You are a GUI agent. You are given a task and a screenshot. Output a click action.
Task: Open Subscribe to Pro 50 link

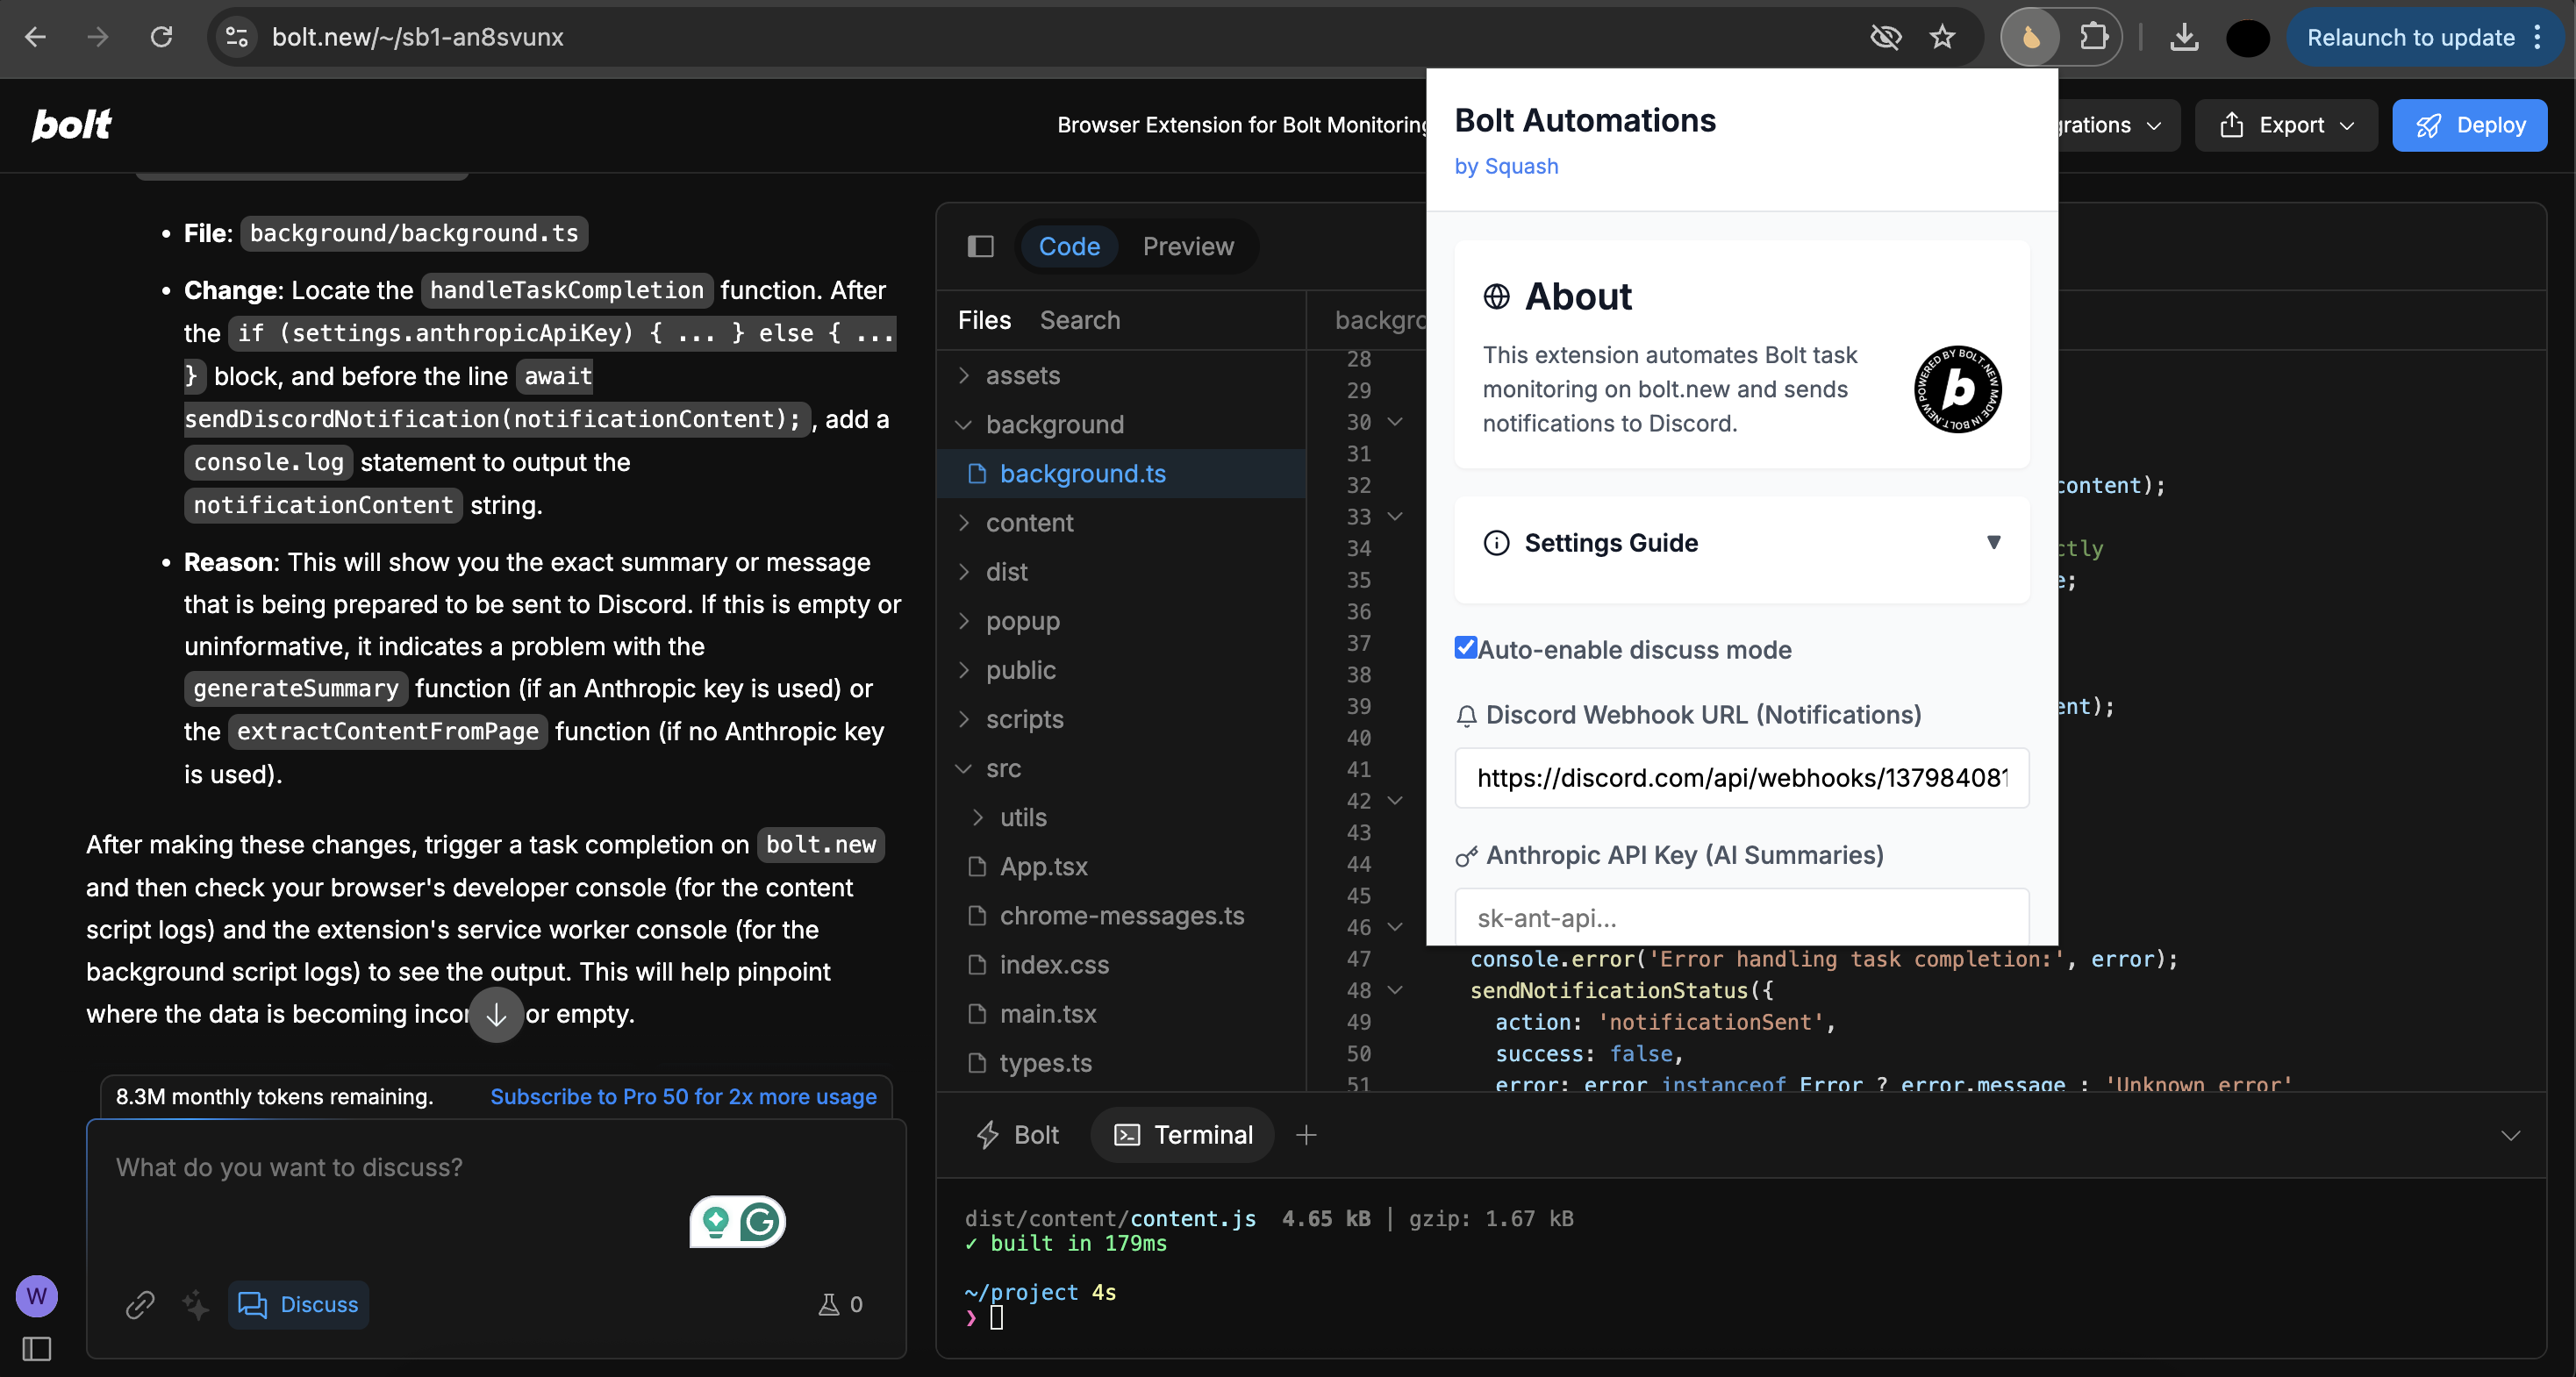pos(683,1096)
